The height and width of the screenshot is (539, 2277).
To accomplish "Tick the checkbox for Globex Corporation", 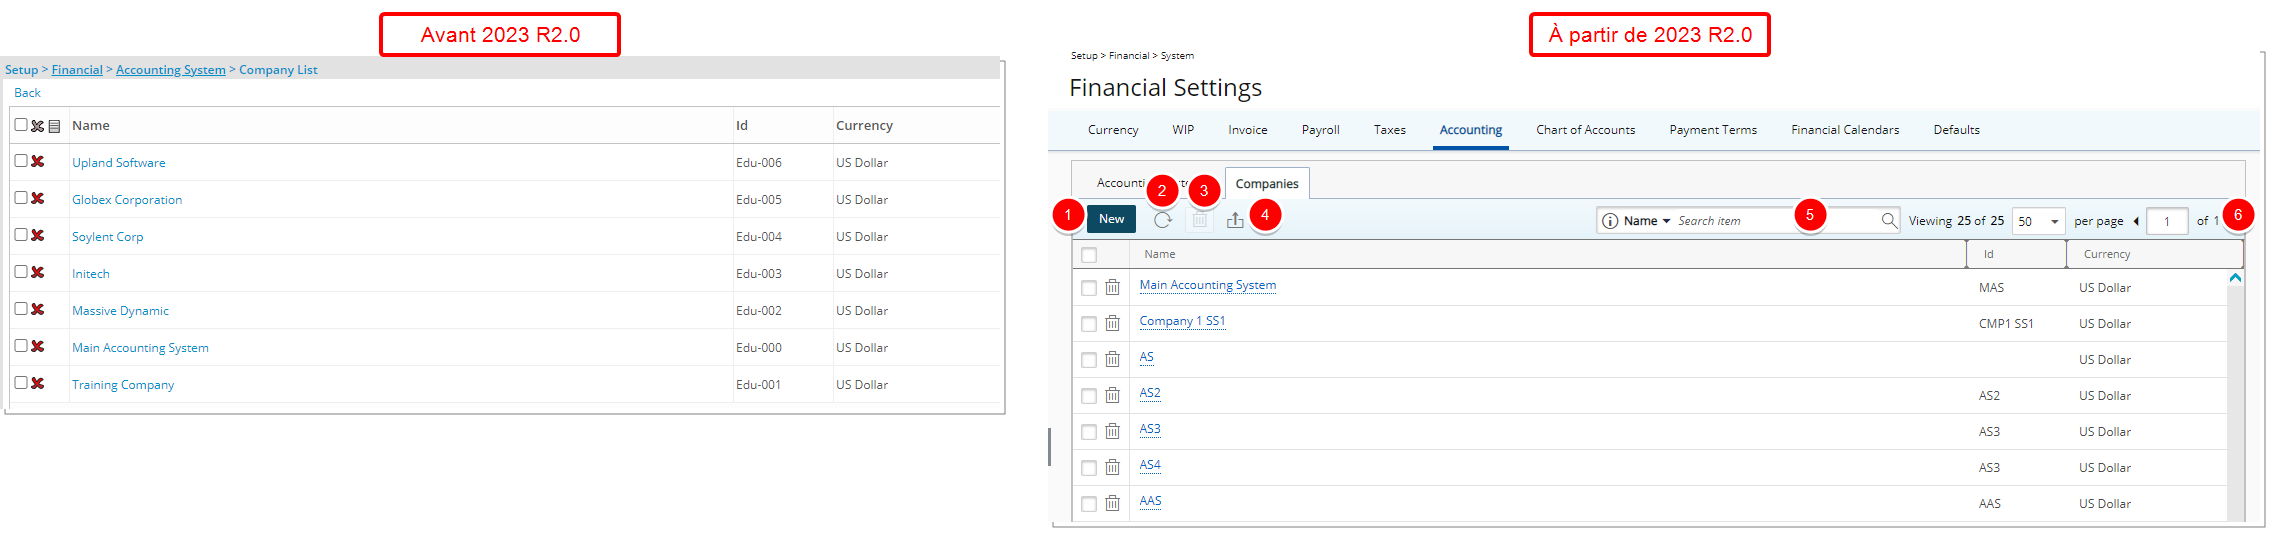I will click(x=21, y=198).
